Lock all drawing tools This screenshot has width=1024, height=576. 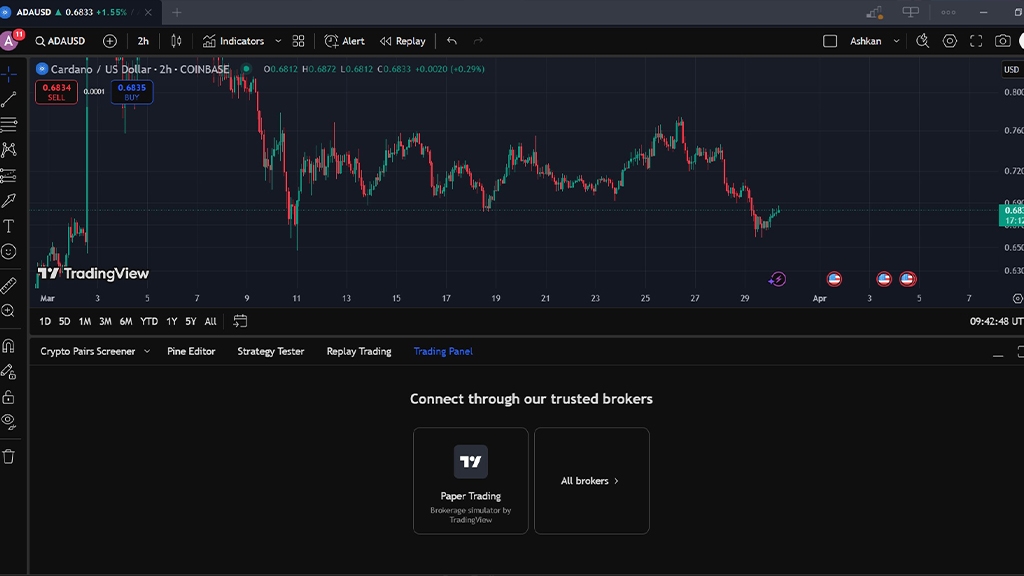pyautogui.click(x=8, y=397)
